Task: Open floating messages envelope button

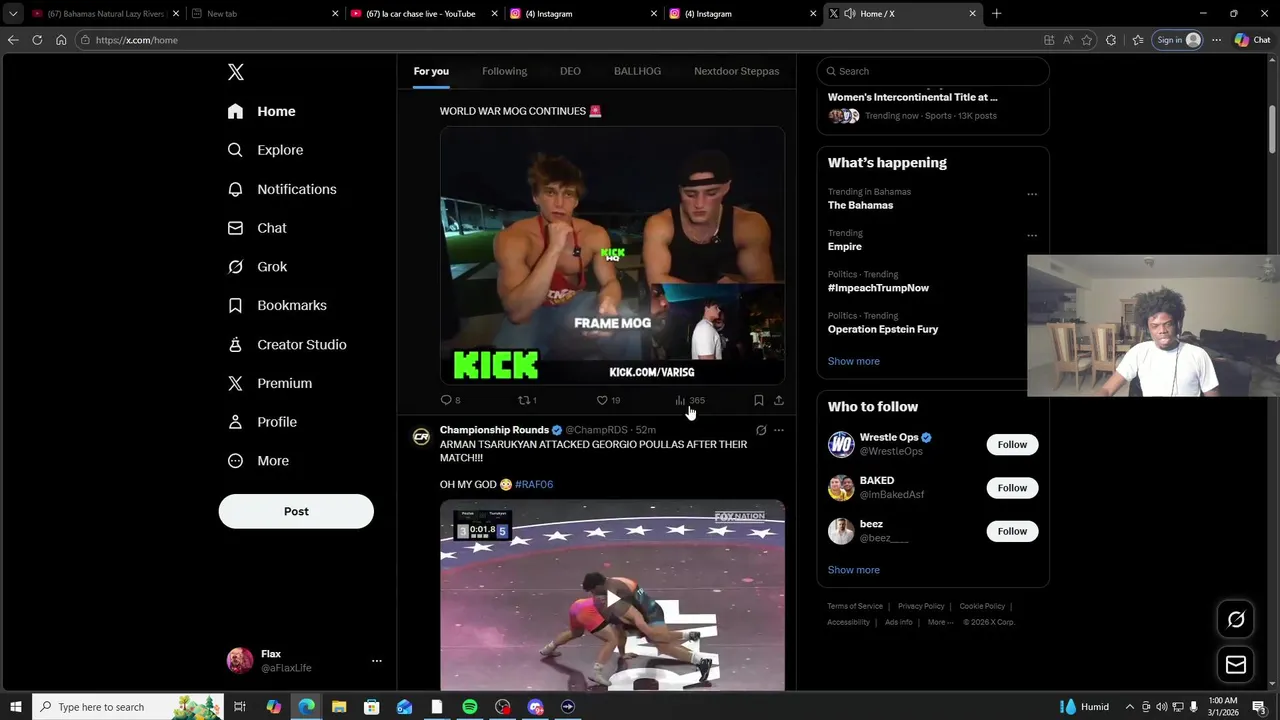Action: pos(1236,665)
